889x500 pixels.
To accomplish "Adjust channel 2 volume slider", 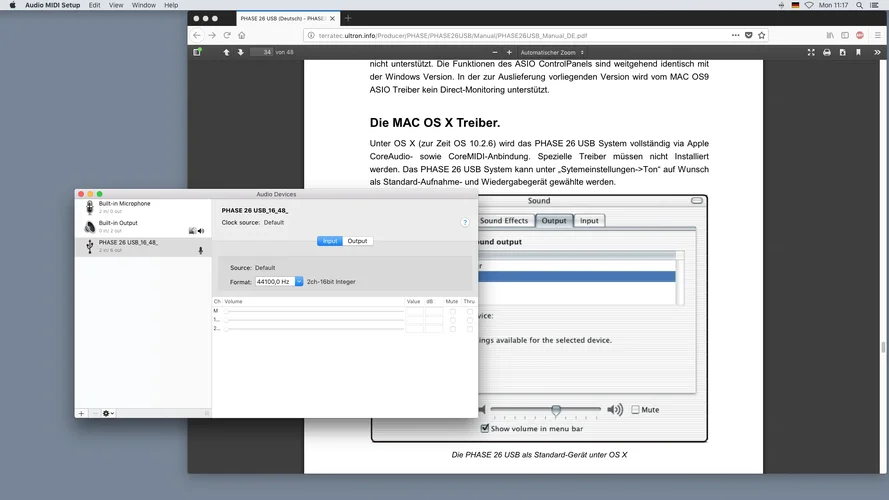I will tap(314, 328).
